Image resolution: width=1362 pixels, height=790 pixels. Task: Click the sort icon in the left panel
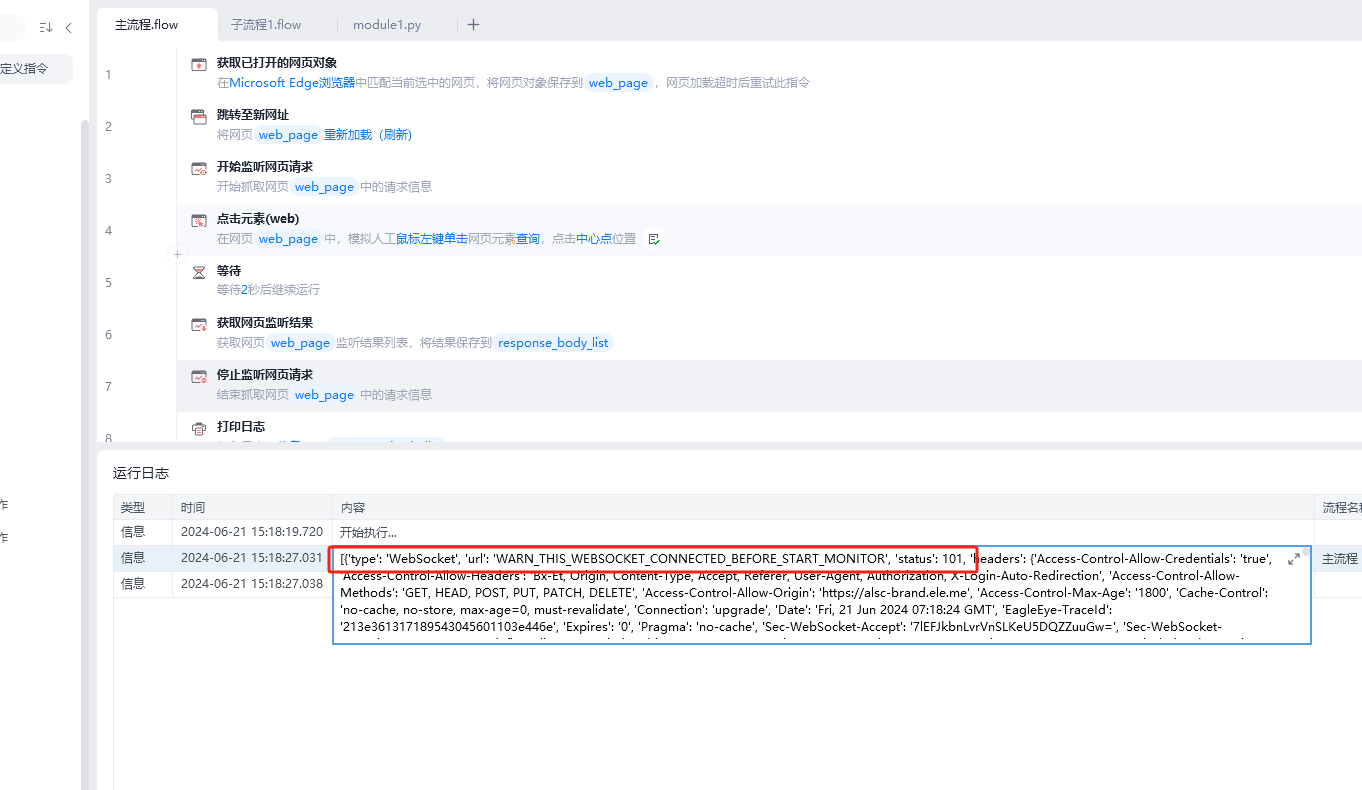click(x=46, y=28)
